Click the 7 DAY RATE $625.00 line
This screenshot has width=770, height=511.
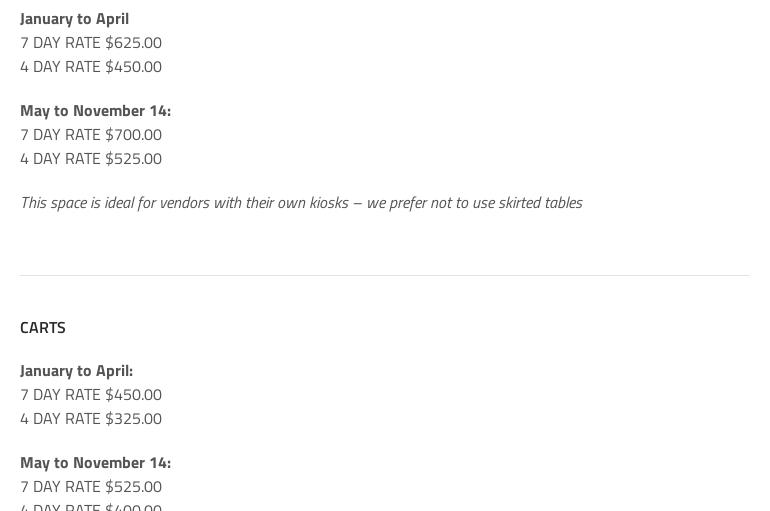pyautogui.click(x=91, y=43)
